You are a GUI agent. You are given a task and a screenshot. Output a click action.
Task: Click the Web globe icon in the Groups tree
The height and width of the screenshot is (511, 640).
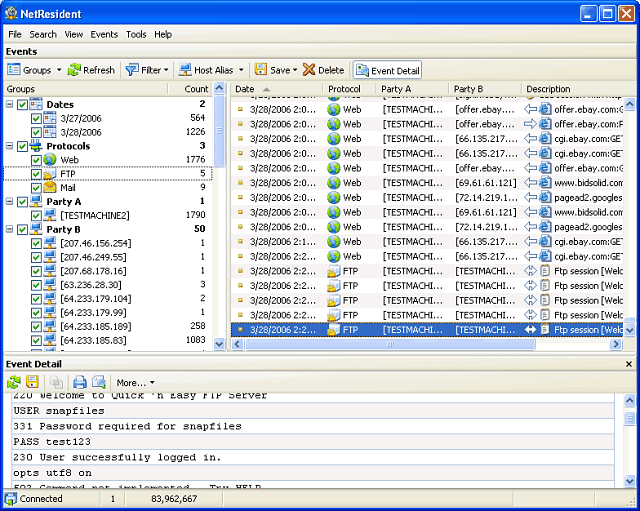click(50, 160)
